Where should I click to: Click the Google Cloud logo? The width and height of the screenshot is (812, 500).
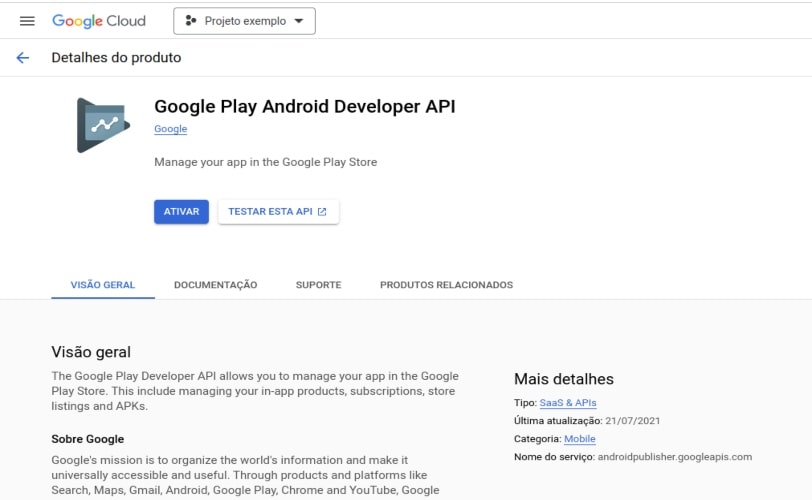point(99,21)
